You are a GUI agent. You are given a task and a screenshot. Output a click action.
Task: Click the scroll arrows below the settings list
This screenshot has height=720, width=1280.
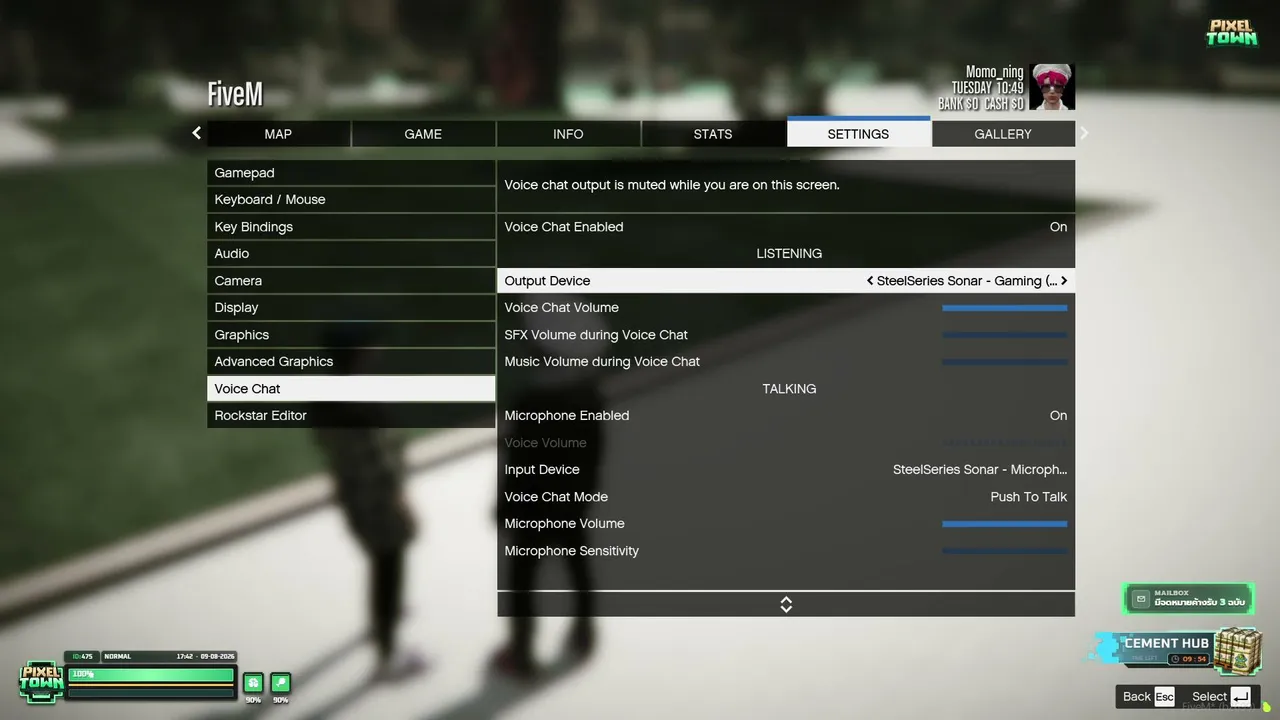point(786,604)
